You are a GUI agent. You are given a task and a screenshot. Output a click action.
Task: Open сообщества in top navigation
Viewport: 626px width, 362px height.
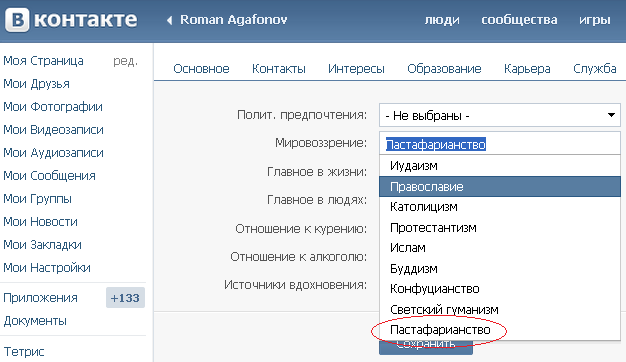click(x=519, y=20)
